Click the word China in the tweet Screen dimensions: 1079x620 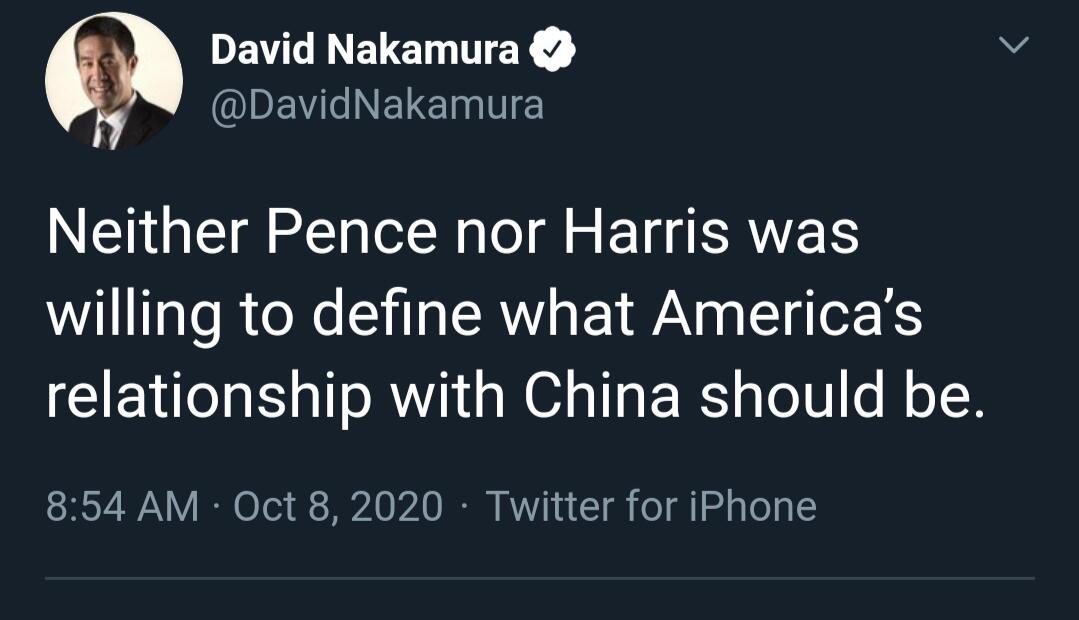601,396
